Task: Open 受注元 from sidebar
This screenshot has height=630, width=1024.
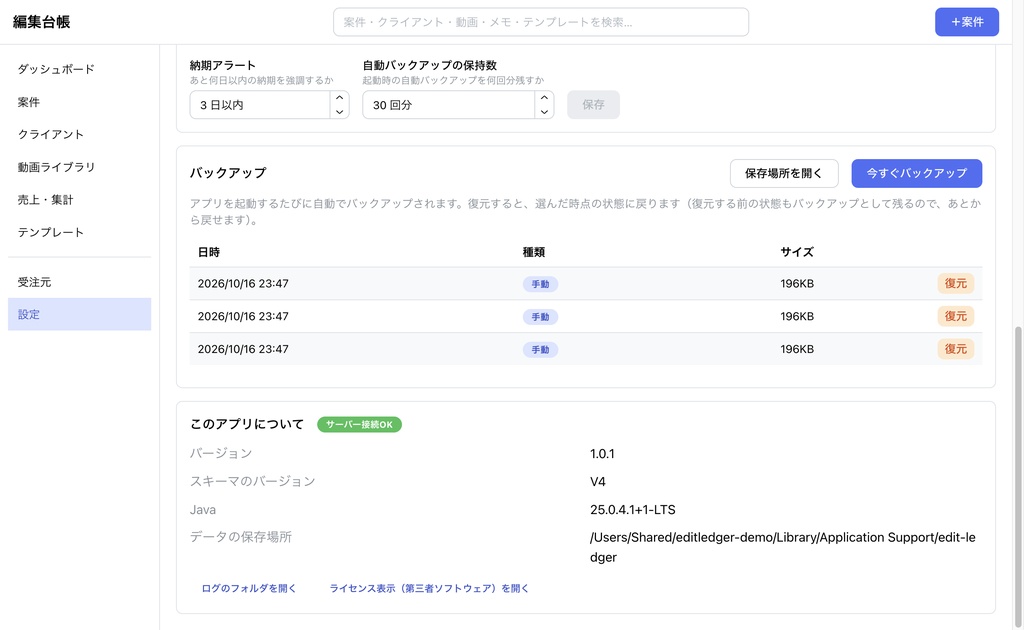Action: click(x=79, y=282)
